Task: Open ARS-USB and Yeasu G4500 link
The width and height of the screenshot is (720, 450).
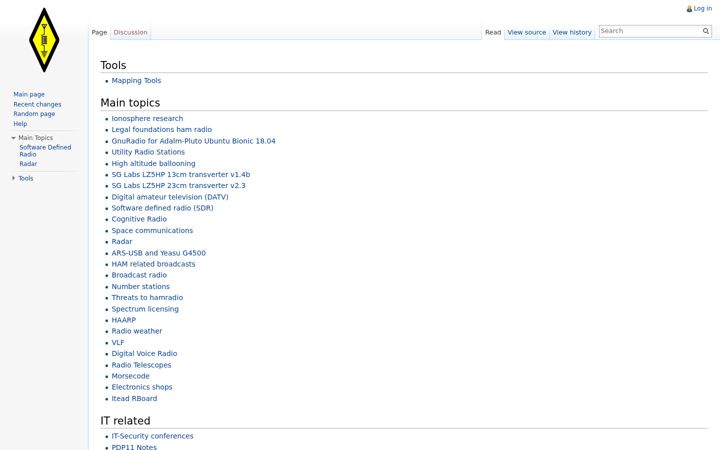Action: pyautogui.click(x=158, y=253)
